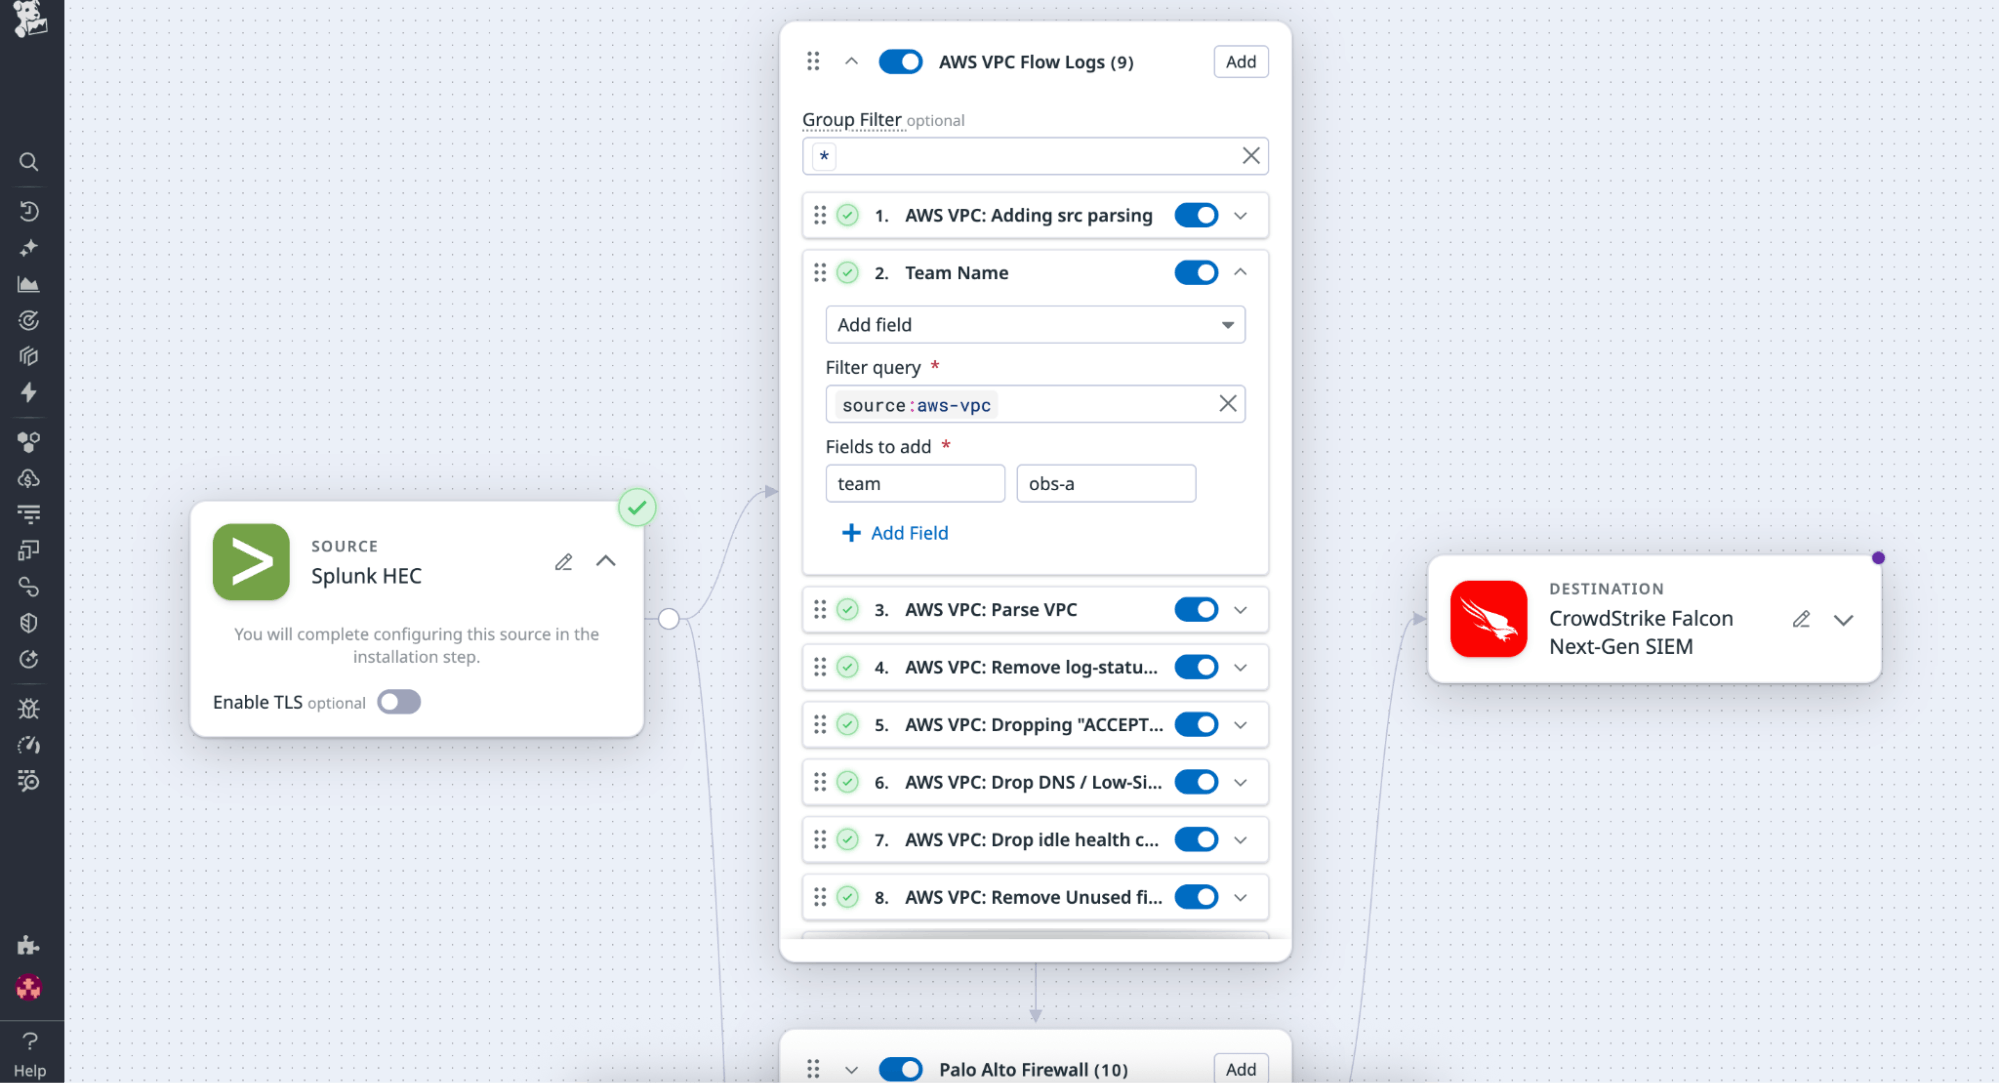Toggle off the Team Name processor

pos(1196,273)
